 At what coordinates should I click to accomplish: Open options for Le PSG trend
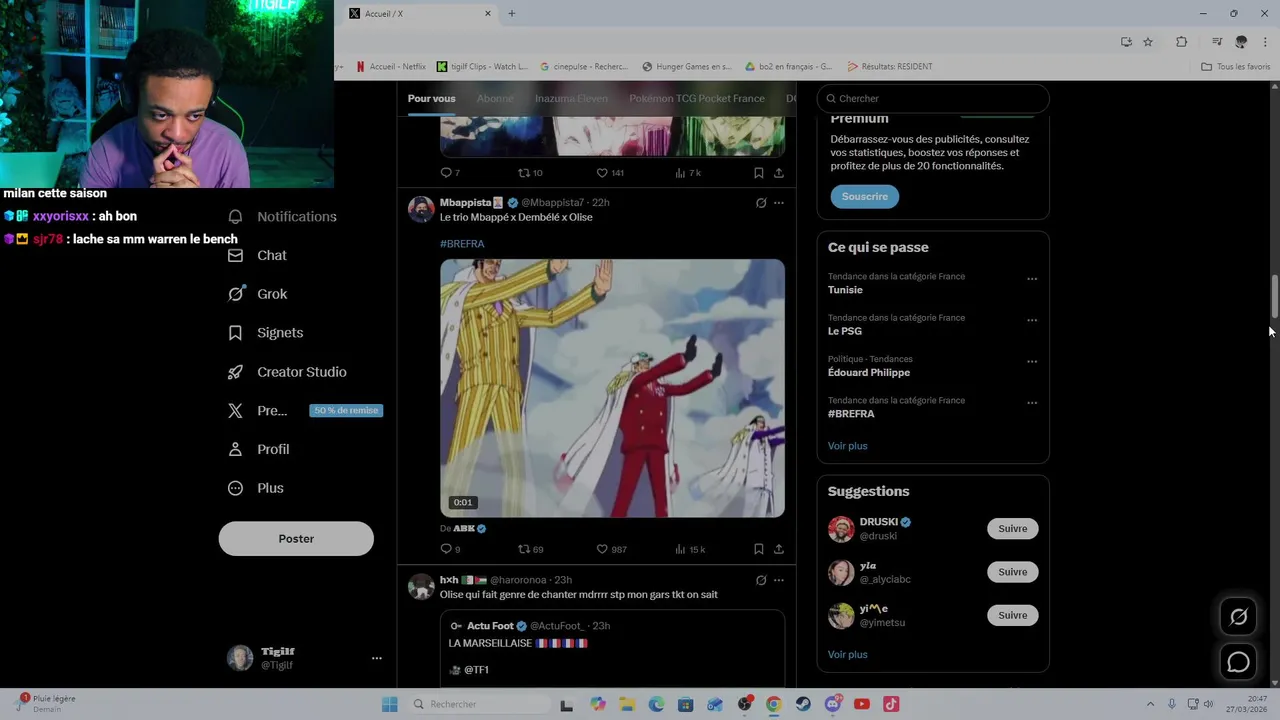1032,320
